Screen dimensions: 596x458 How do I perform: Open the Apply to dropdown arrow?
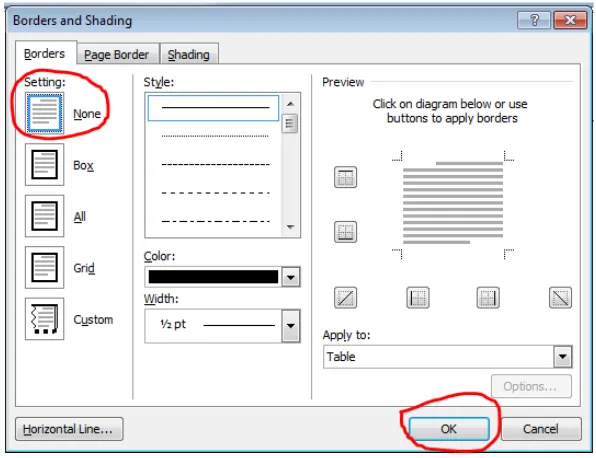click(x=563, y=357)
